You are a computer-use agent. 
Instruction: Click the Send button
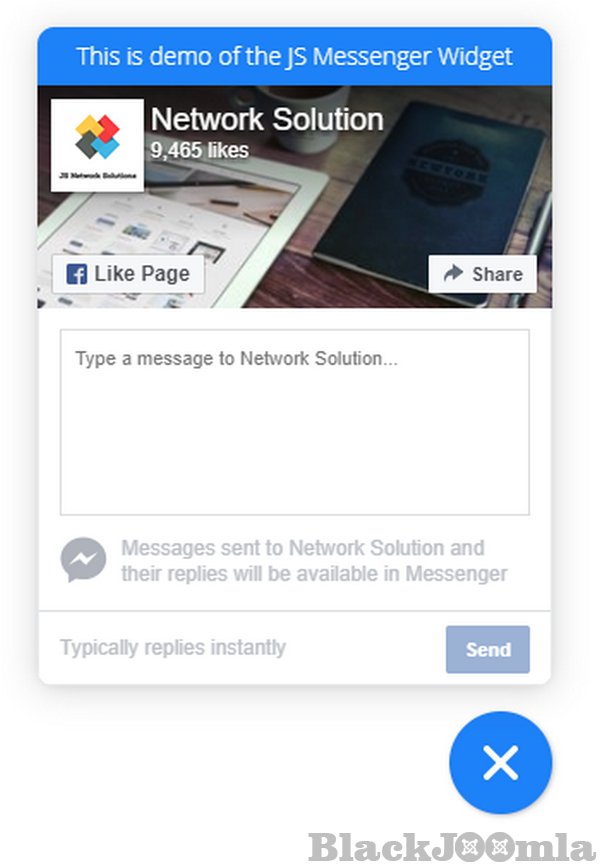(x=488, y=649)
